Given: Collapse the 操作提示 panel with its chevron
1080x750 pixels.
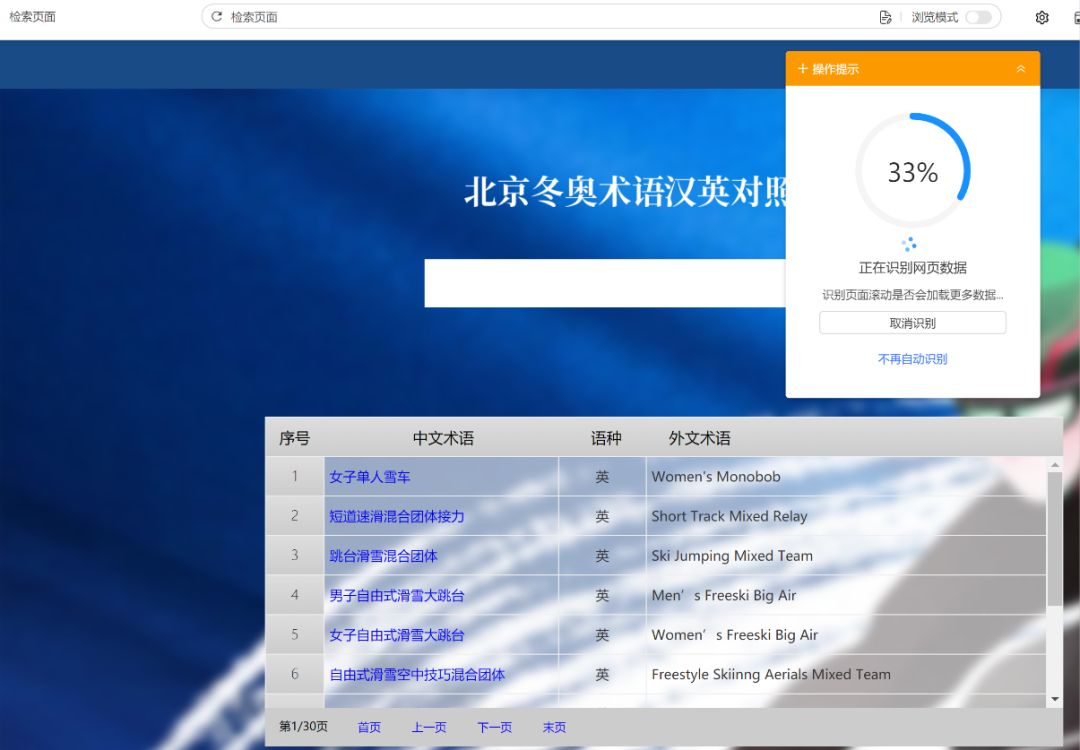Looking at the screenshot, I should [1021, 68].
